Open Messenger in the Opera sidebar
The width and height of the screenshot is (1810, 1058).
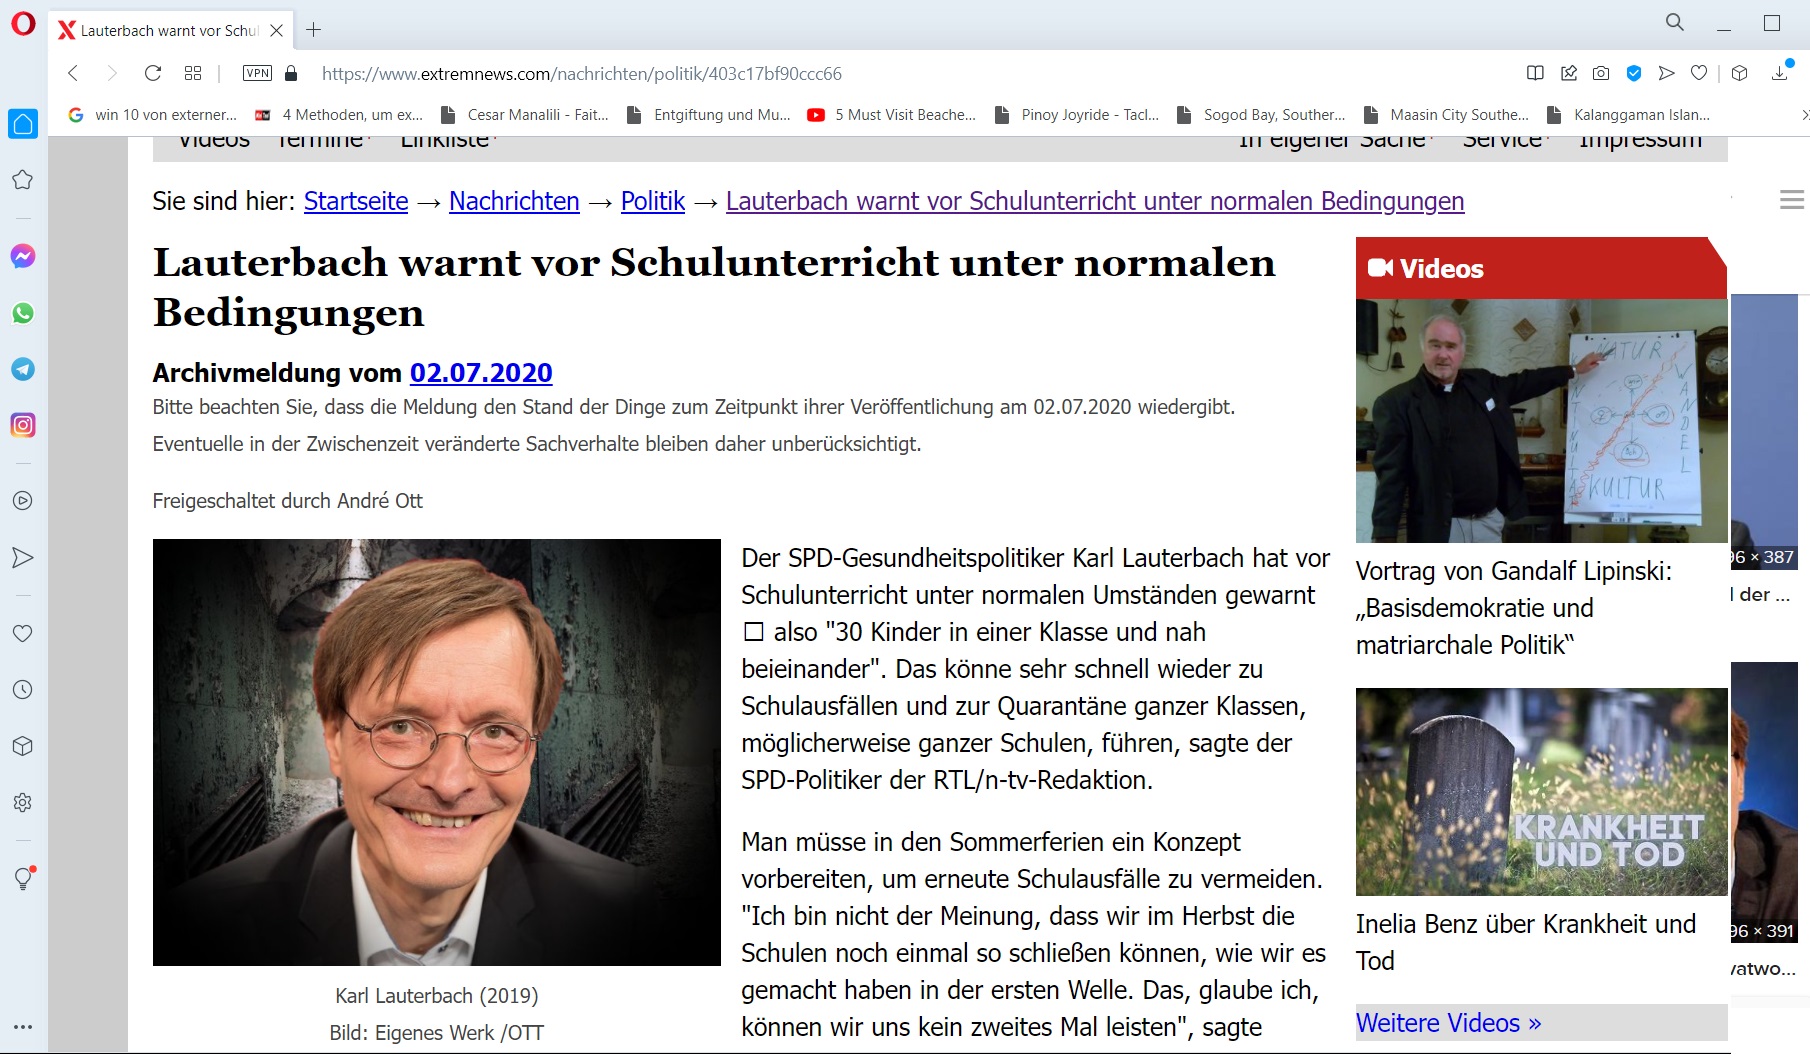(23, 256)
